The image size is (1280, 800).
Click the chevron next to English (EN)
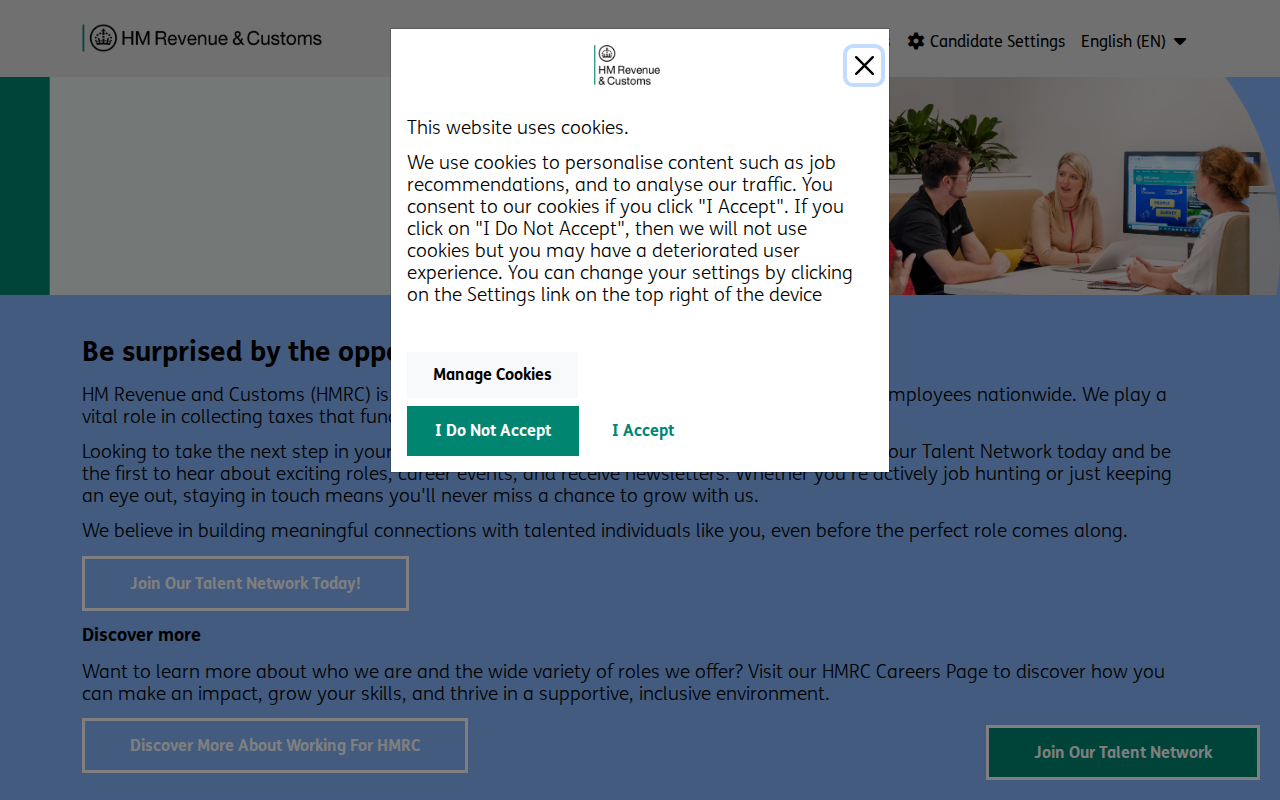[x=1180, y=41]
